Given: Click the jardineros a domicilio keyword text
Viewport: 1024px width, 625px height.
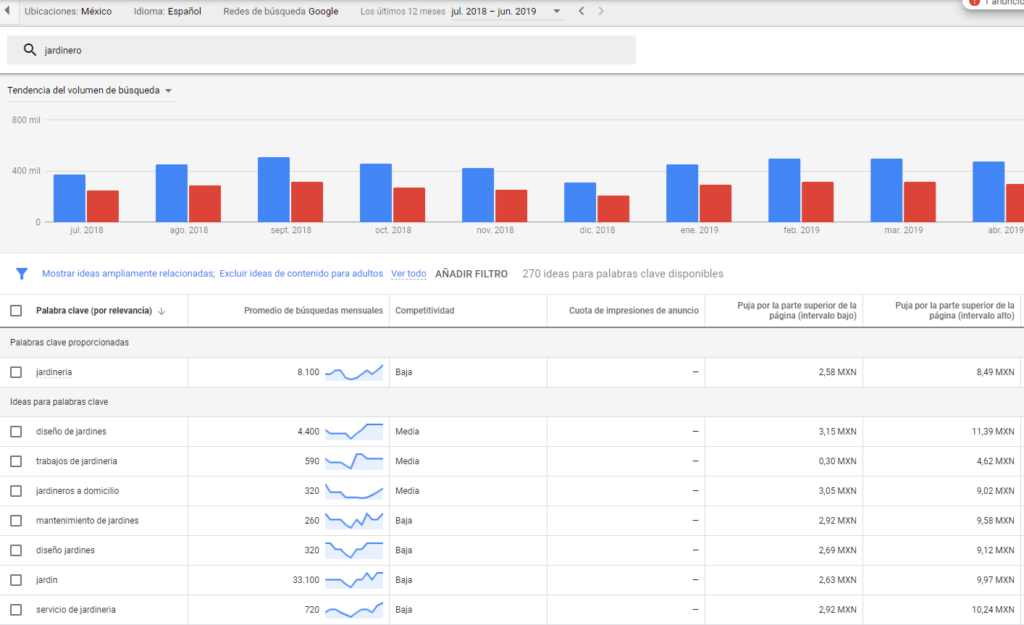Looking at the screenshot, I should point(78,491).
